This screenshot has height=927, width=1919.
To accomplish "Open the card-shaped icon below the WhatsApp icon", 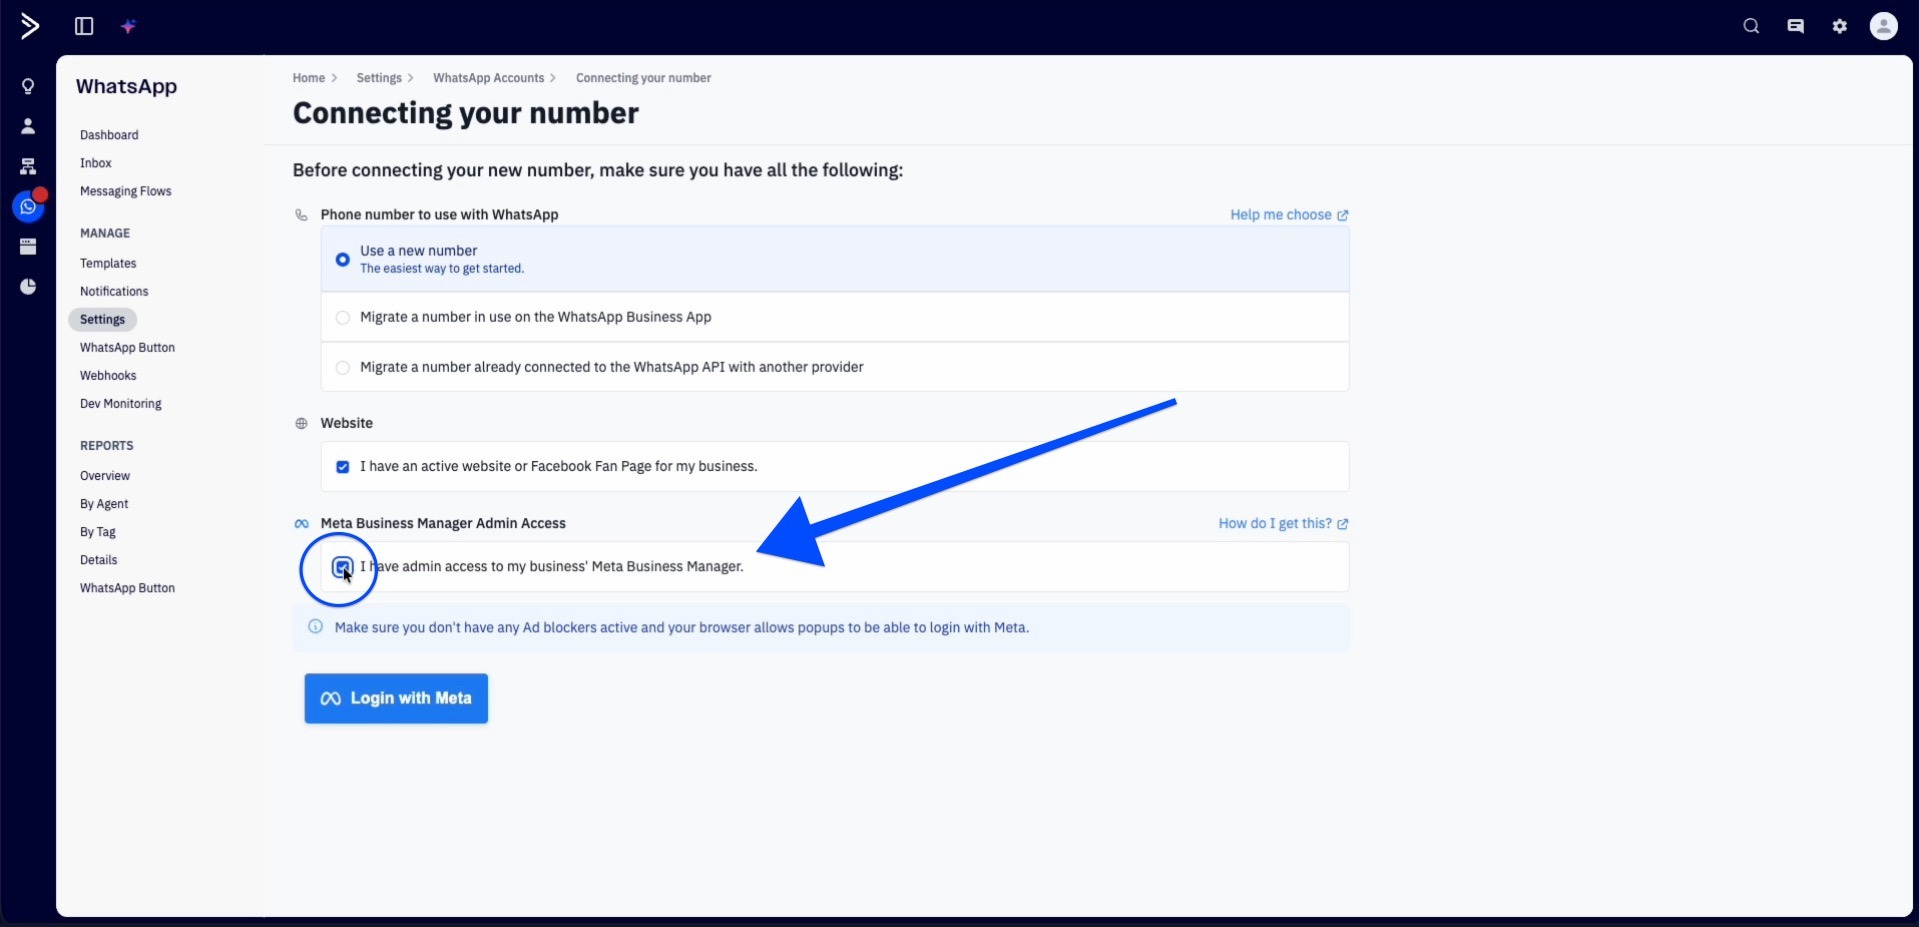I will (x=28, y=246).
